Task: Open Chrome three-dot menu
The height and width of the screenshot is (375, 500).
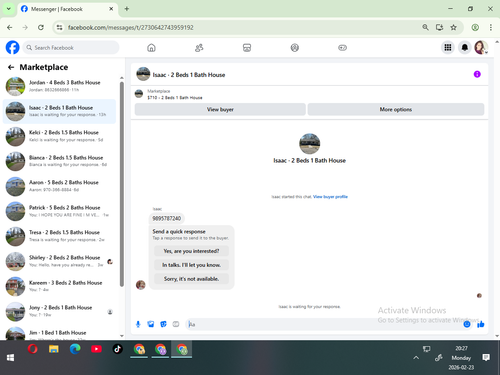Action: click(491, 27)
